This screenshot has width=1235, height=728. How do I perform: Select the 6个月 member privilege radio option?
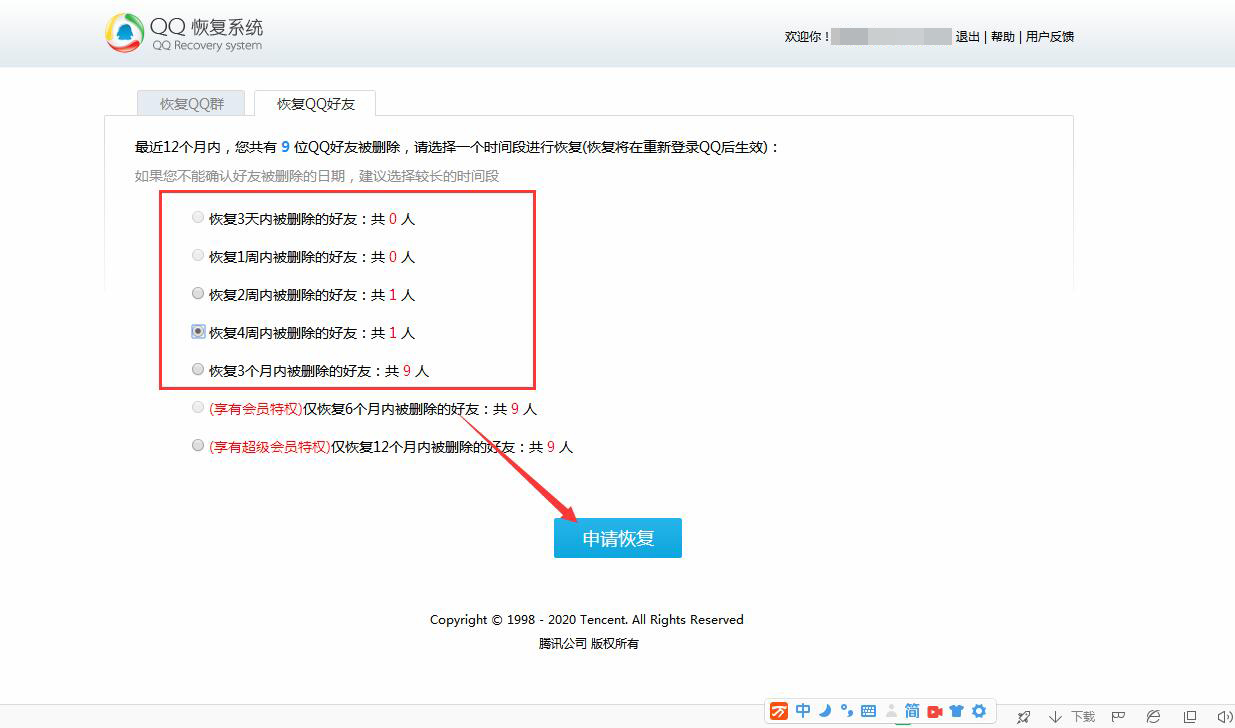click(x=198, y=407)
